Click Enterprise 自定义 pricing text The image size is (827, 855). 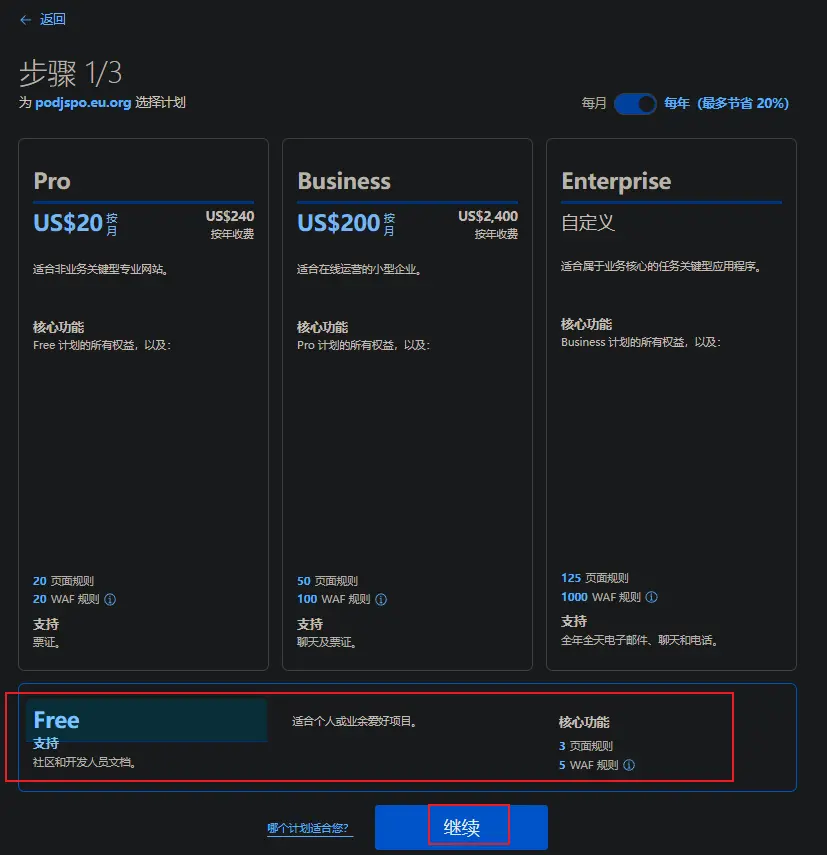(x=588, y=223)
